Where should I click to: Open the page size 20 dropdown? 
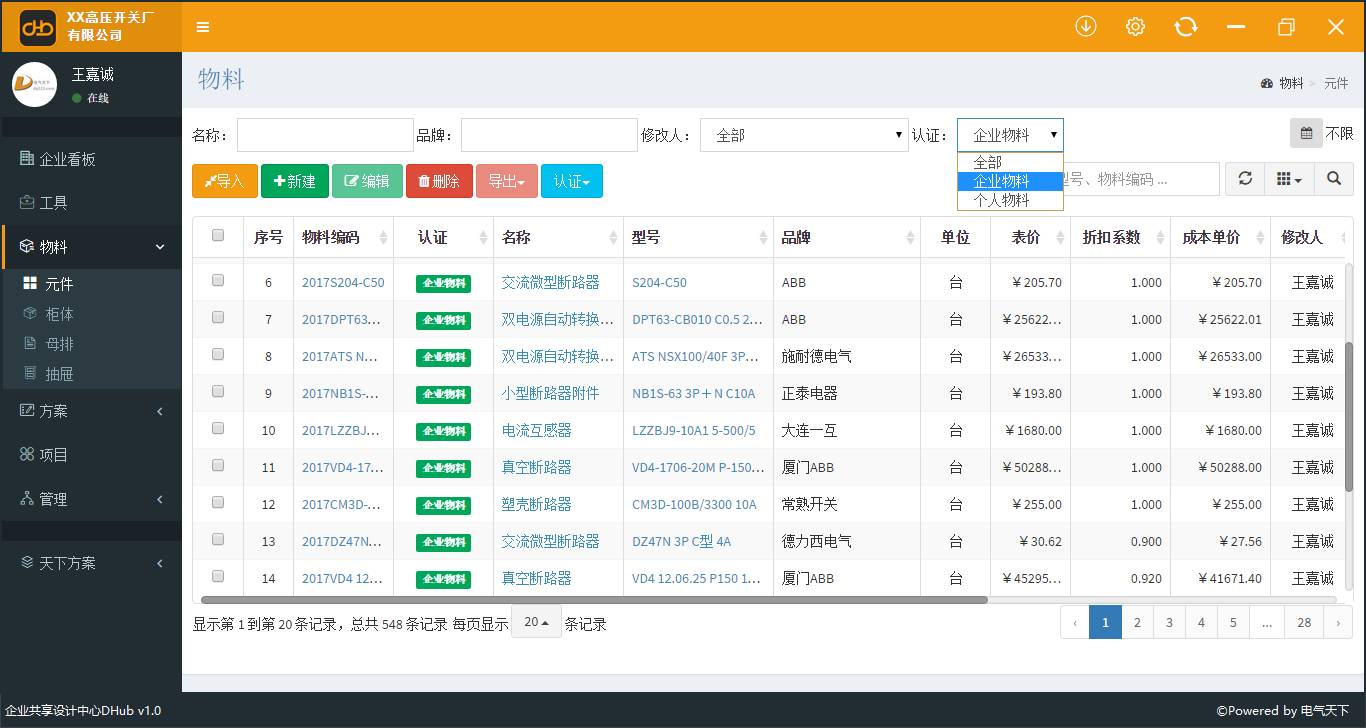point(536,622)
